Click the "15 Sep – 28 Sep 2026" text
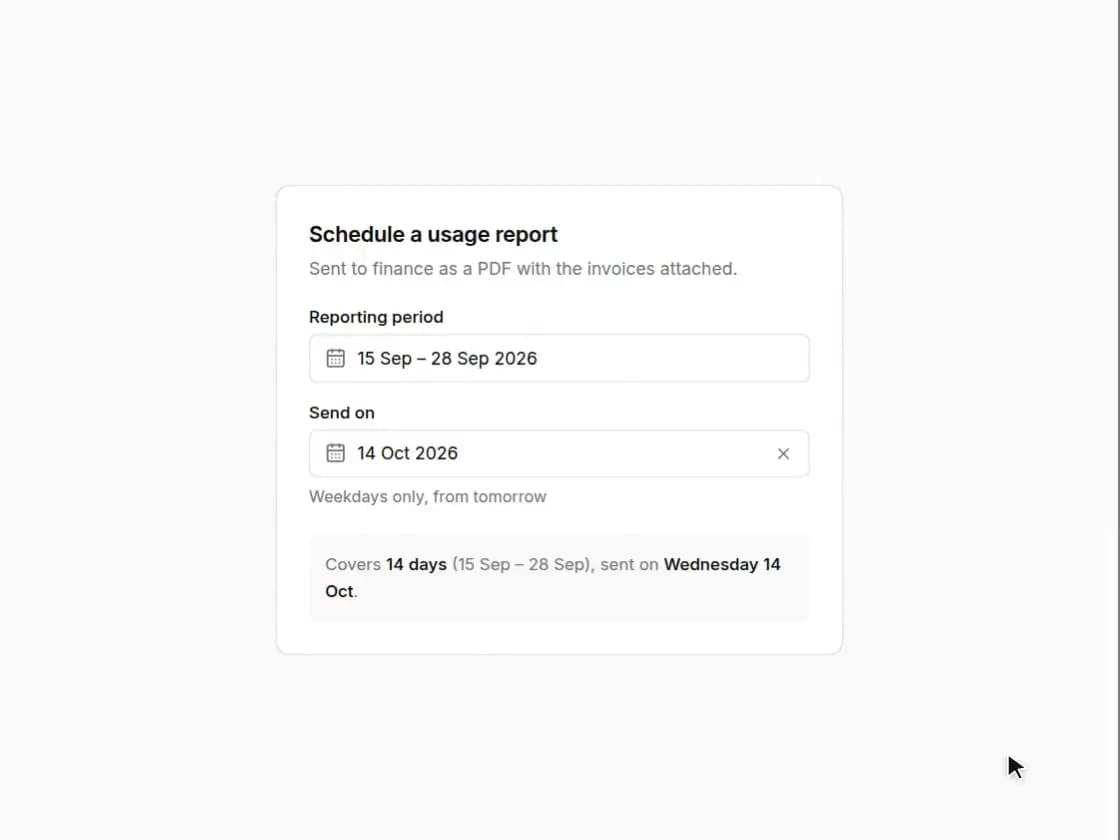The height and width of the screenshot is (840, 1120). pos(446,359)
